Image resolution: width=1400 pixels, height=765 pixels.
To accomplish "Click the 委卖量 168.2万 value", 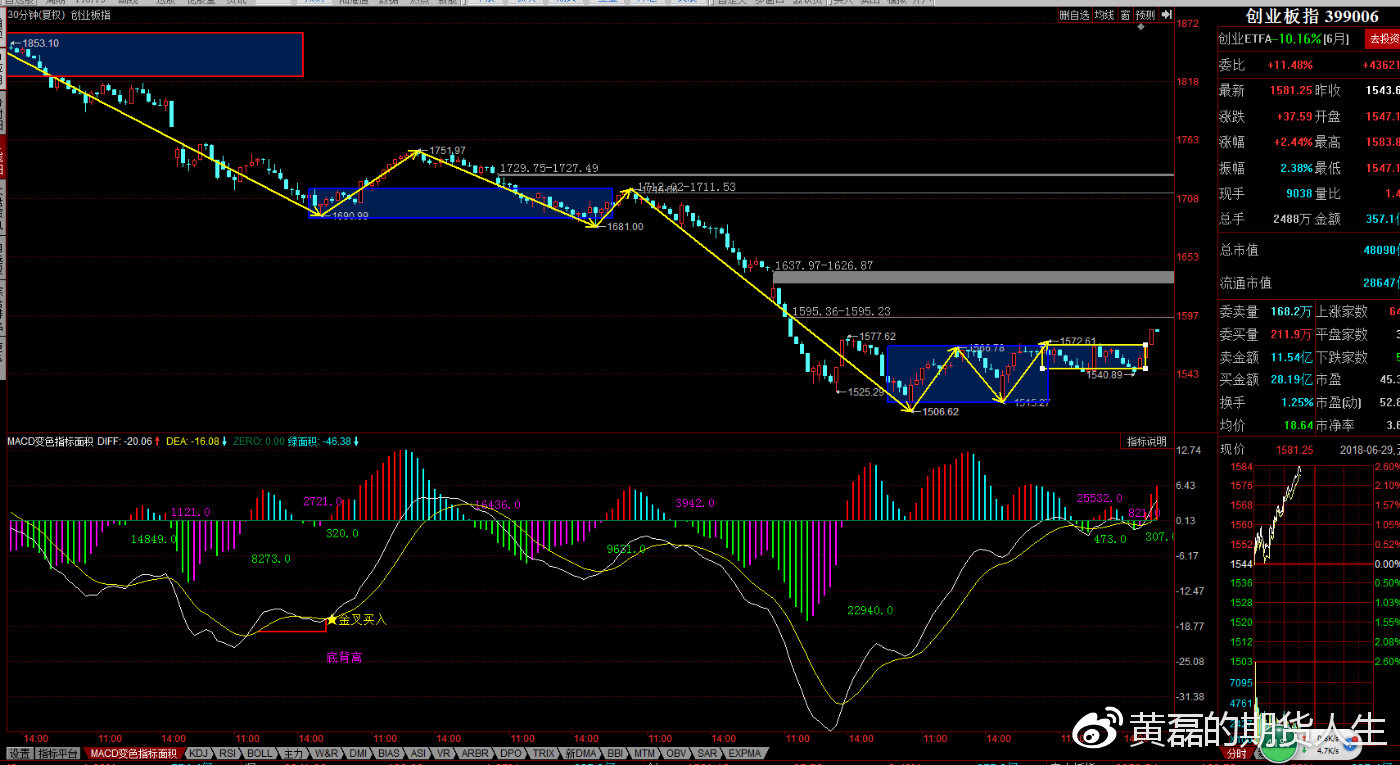I will coord(1291,312).
